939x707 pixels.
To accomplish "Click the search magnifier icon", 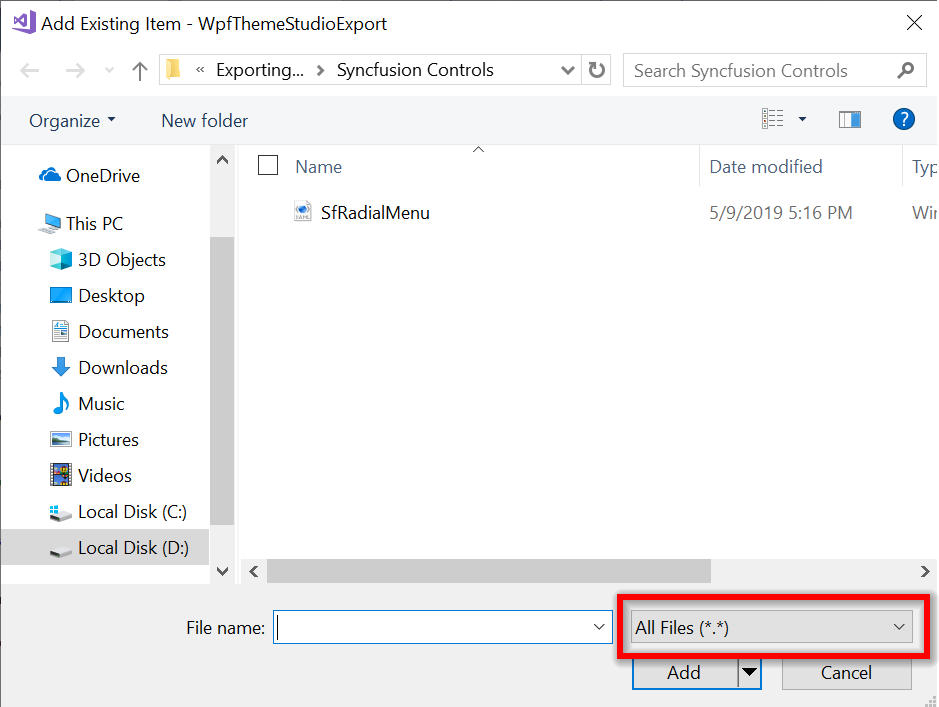I will [x=905, y=70].
